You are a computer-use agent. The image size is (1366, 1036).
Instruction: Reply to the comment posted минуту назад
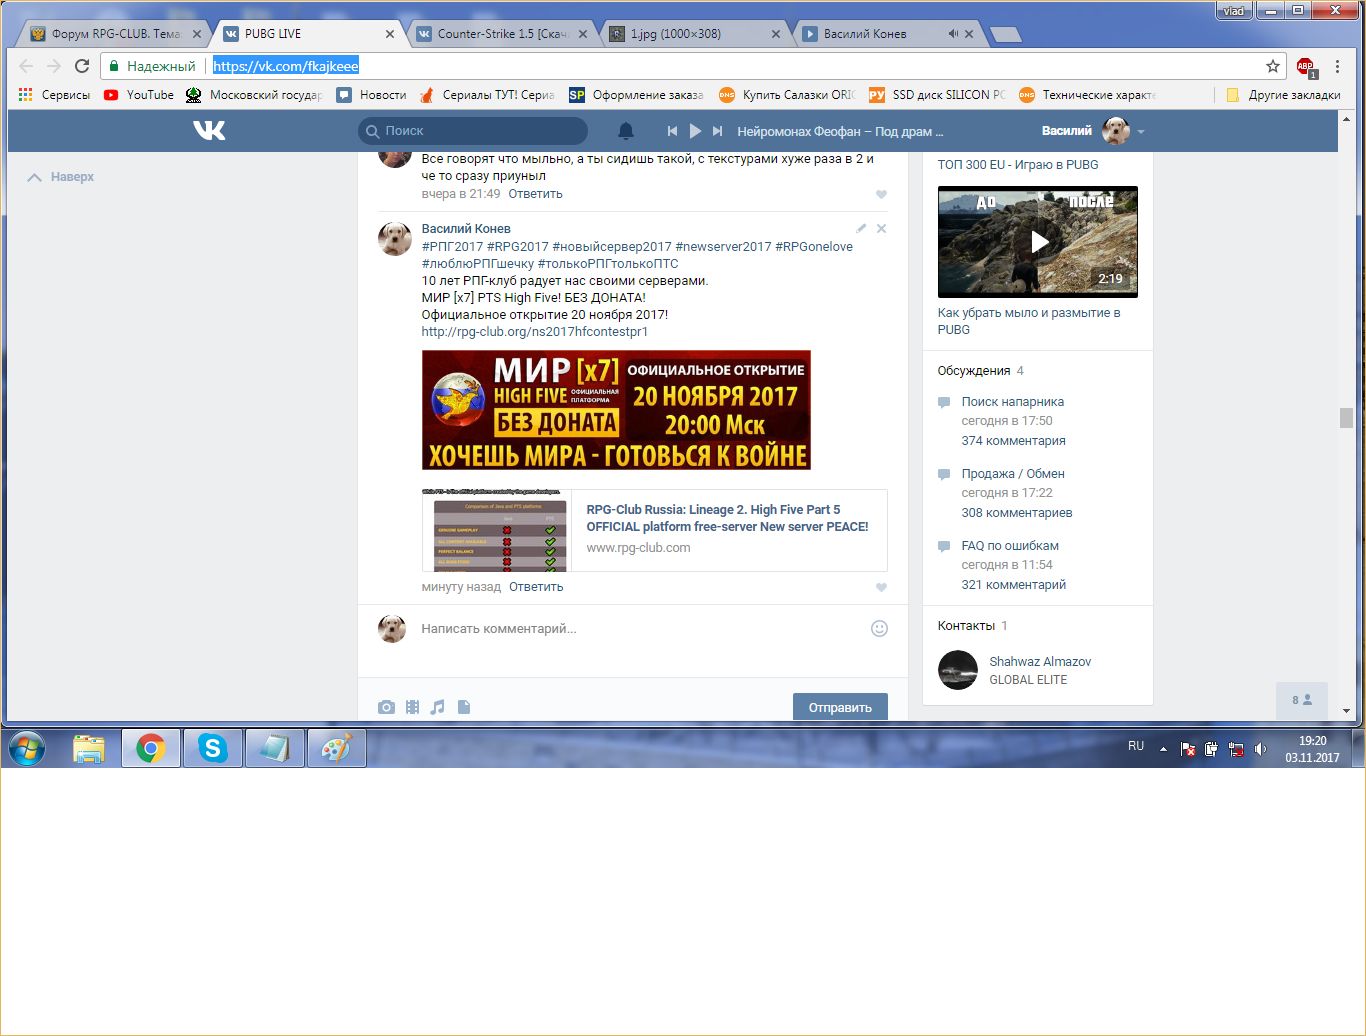click(x=536, y=587)
